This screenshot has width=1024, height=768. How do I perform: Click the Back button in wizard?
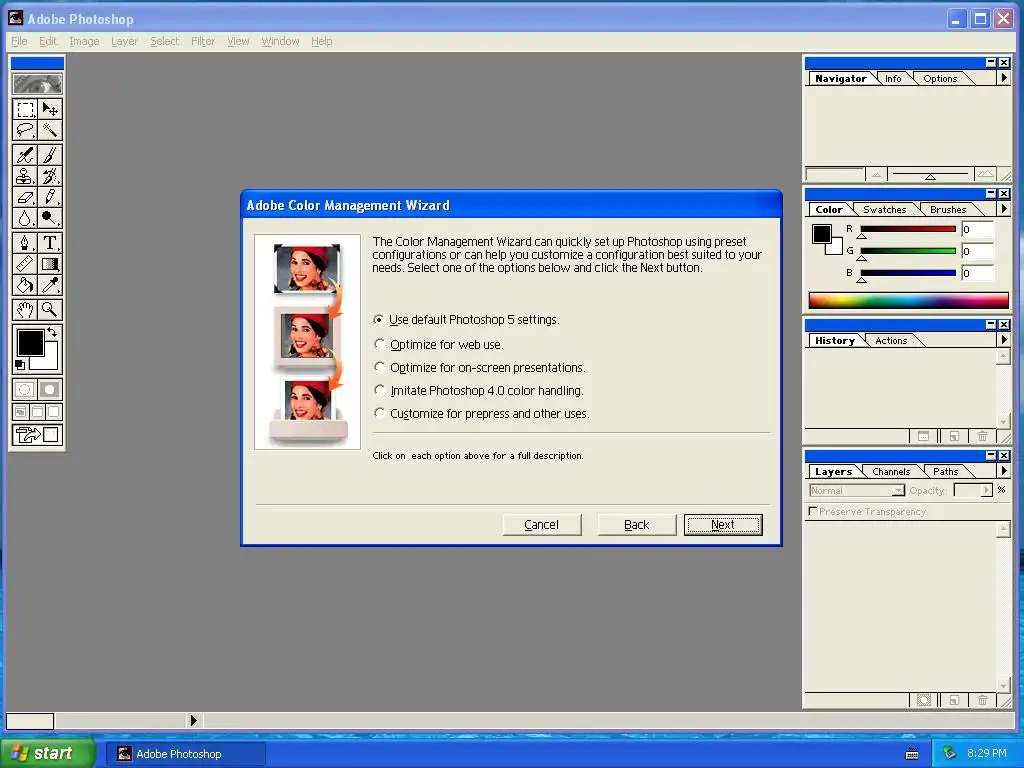tap(637, 524)
